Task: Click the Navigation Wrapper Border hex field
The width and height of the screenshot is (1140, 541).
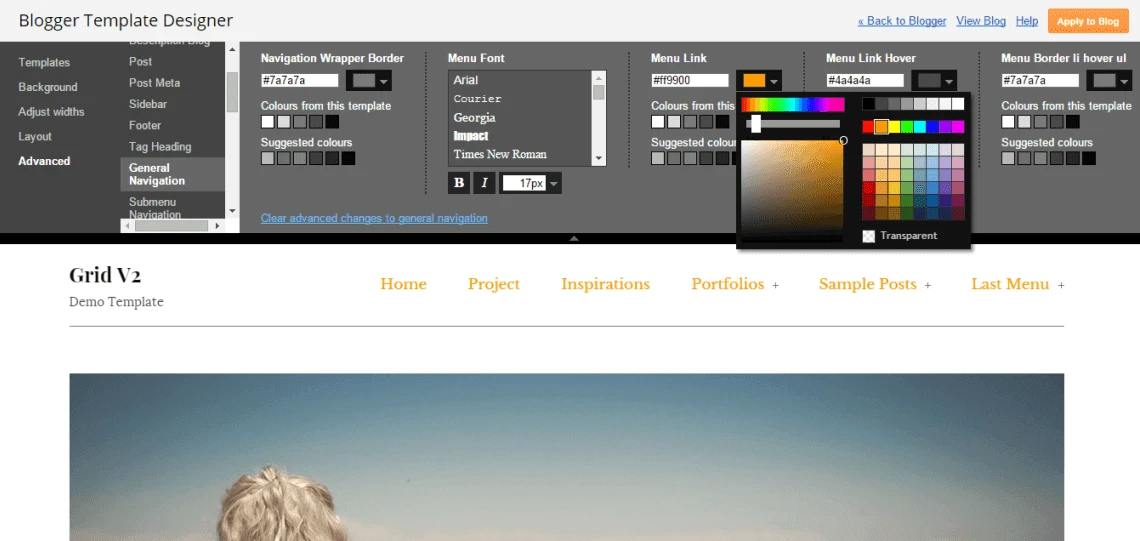Action: coord(300,81)
